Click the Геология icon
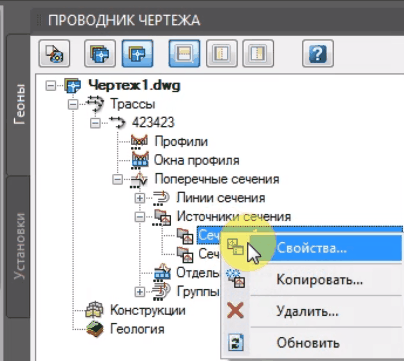 point(95,329)
